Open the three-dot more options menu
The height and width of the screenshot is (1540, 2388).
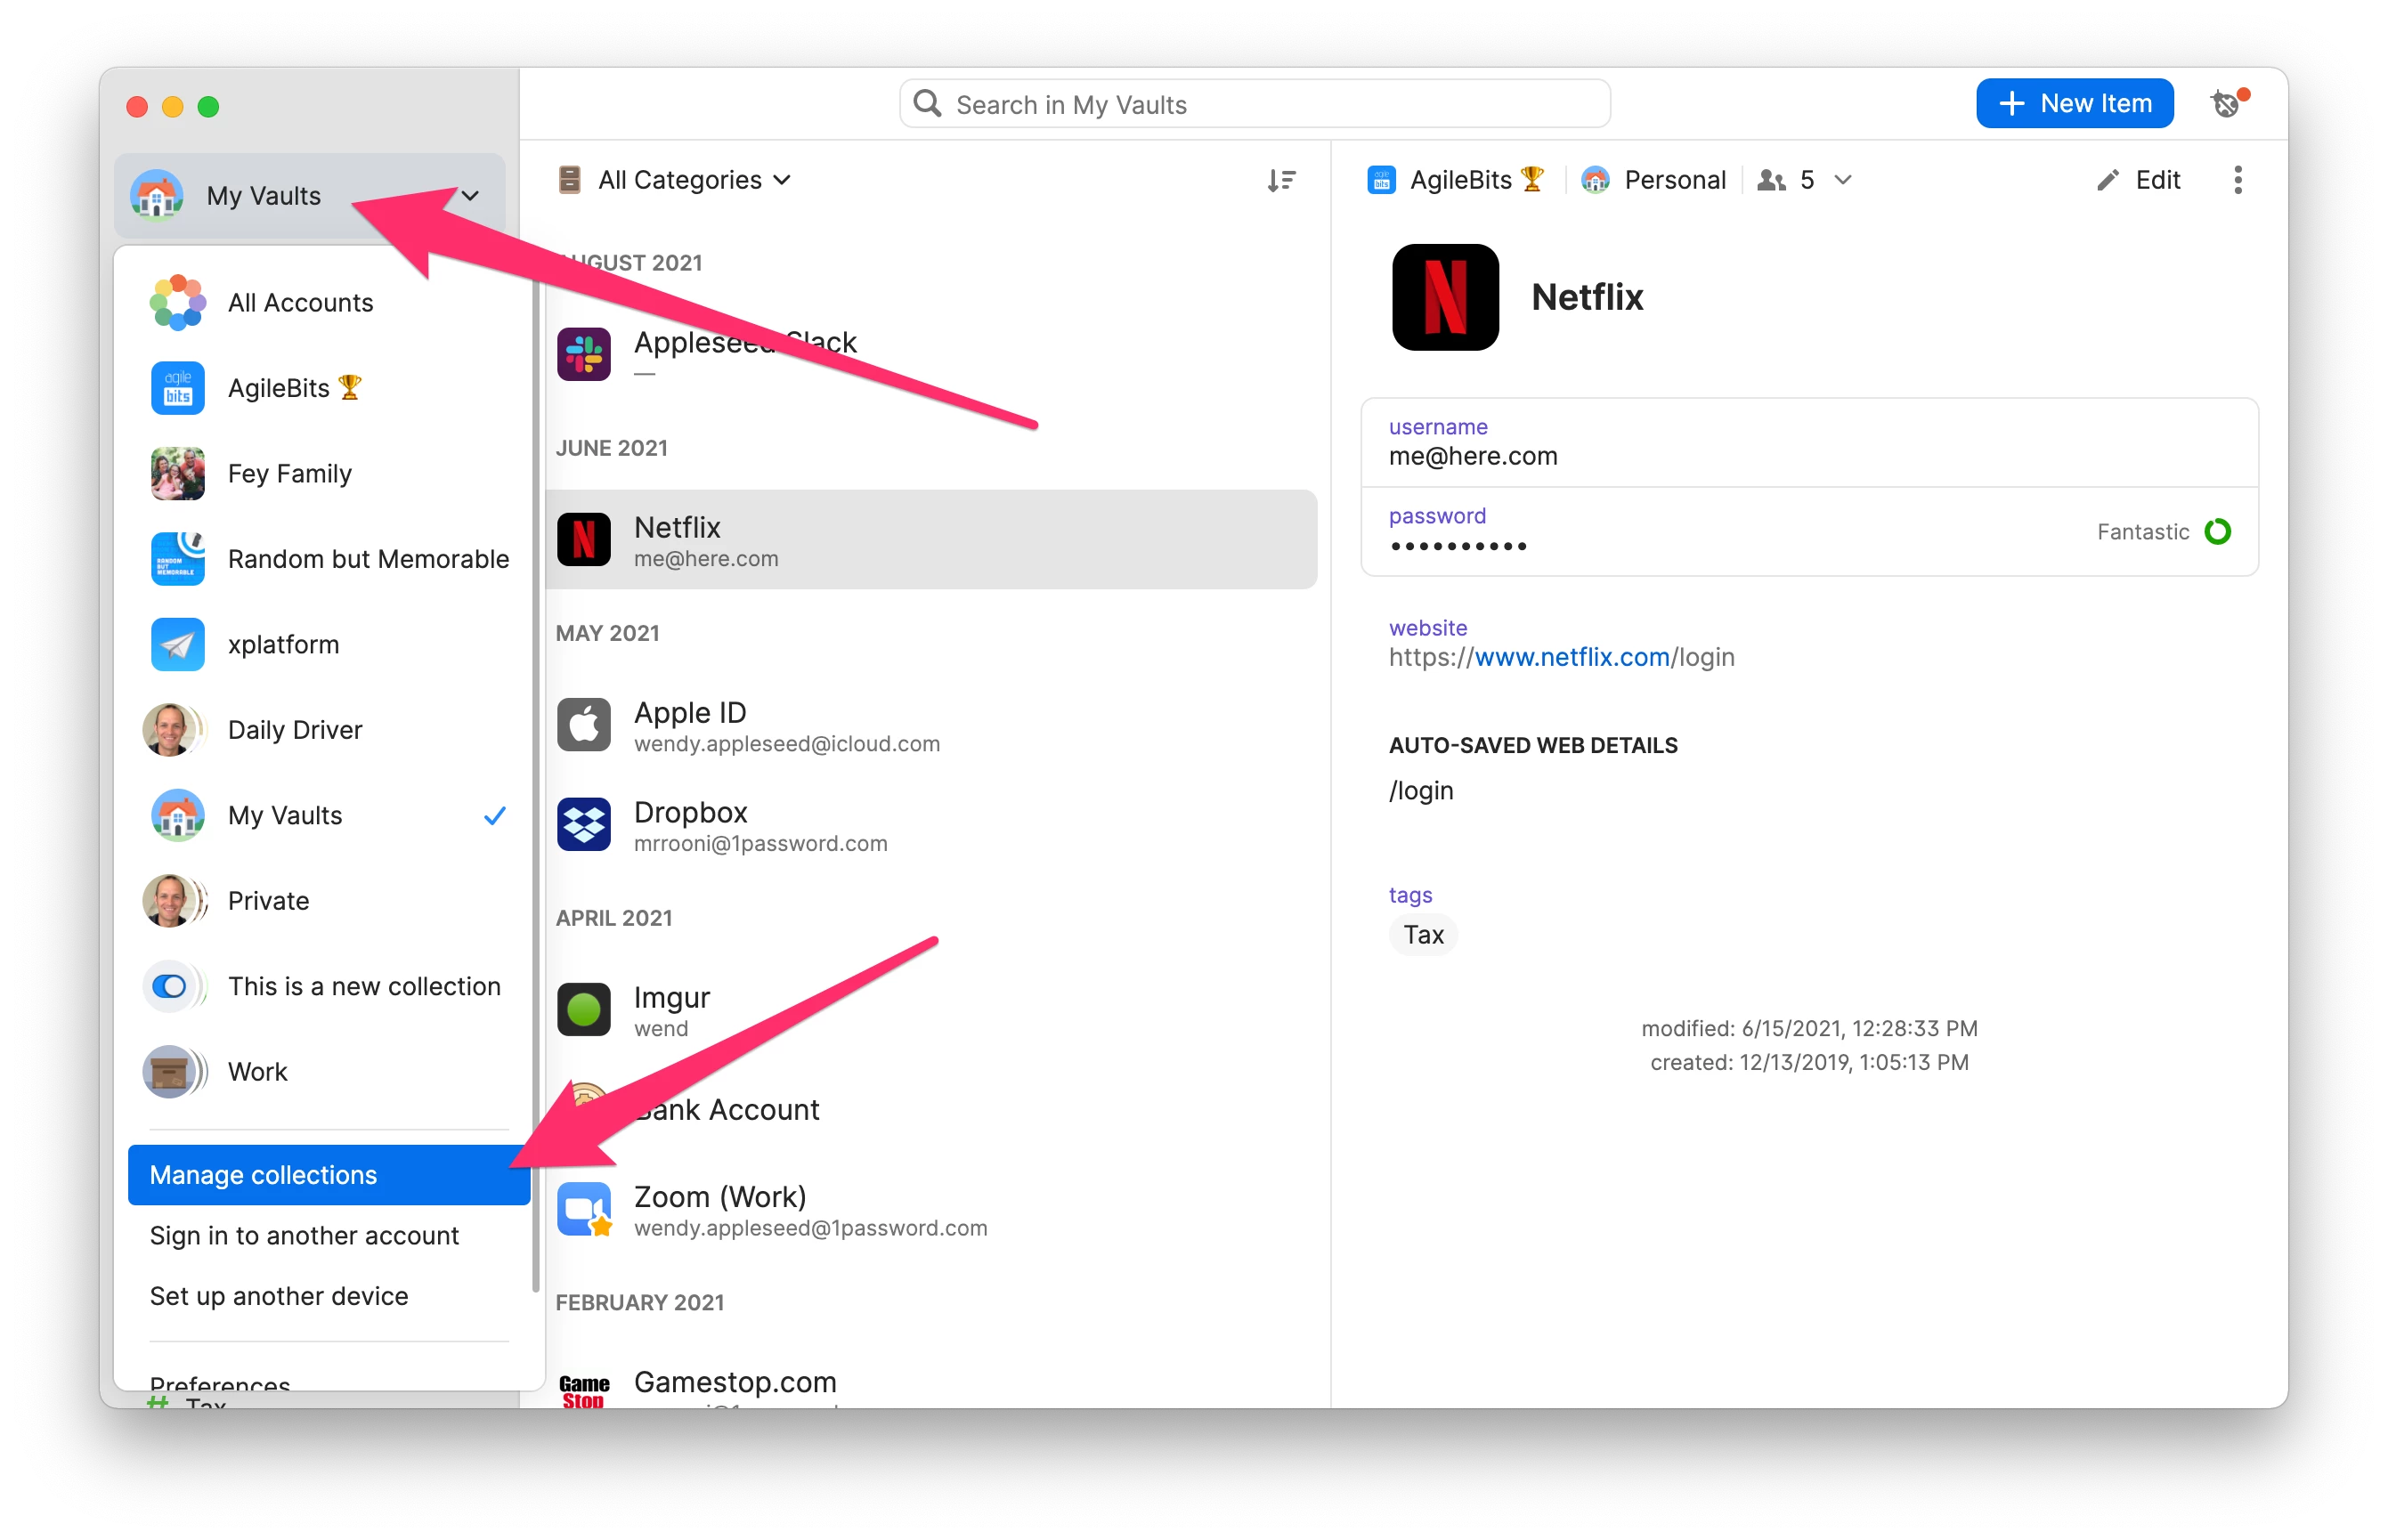pyautogui.click(x=2237, y=180)
